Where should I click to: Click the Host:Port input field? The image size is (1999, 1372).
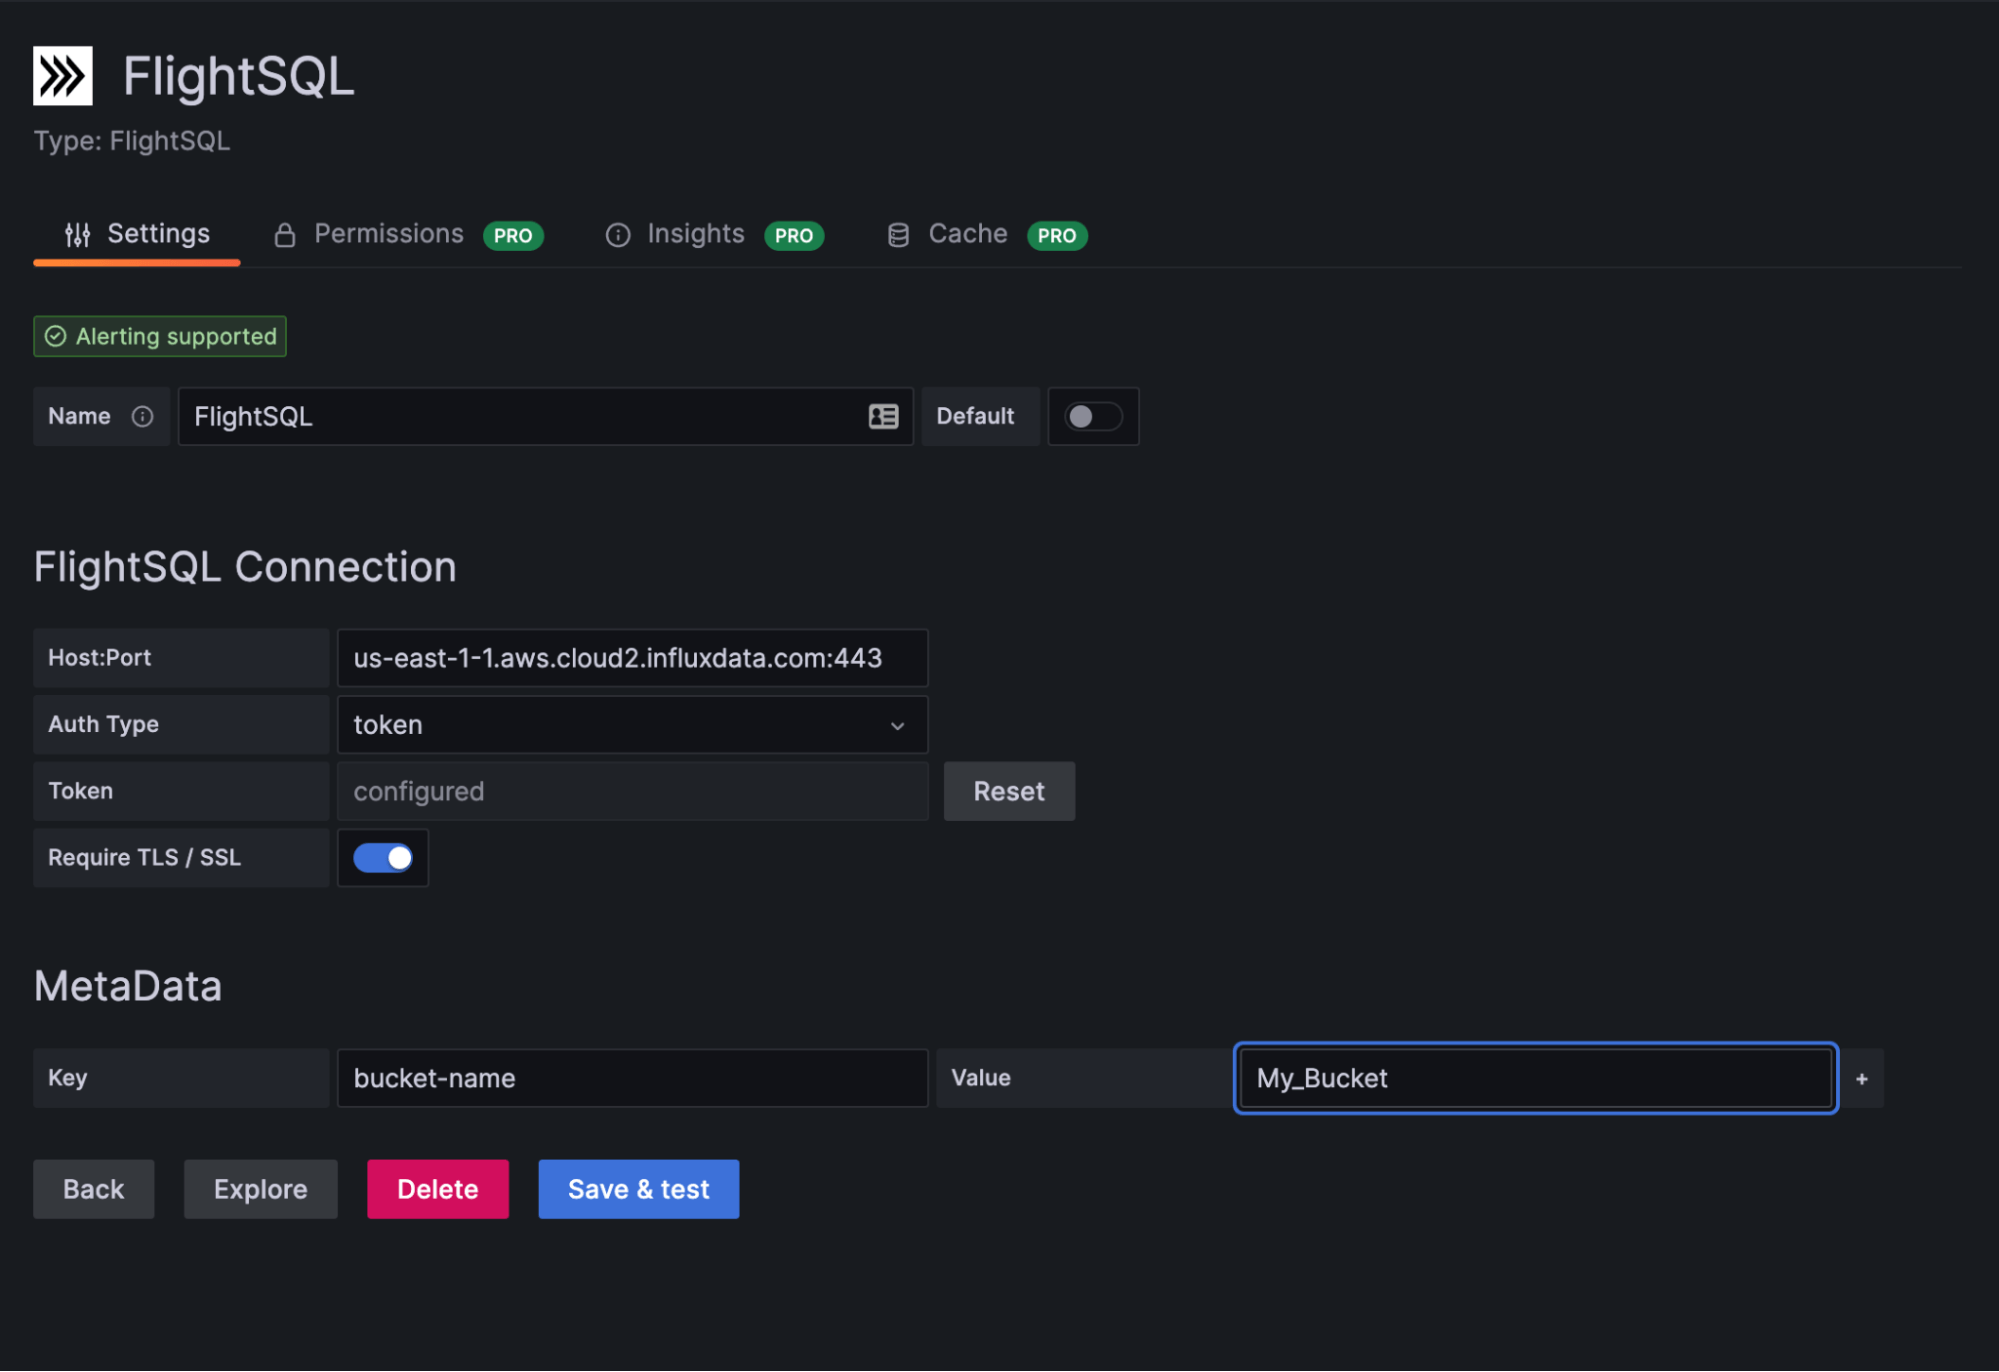point(632,658)
